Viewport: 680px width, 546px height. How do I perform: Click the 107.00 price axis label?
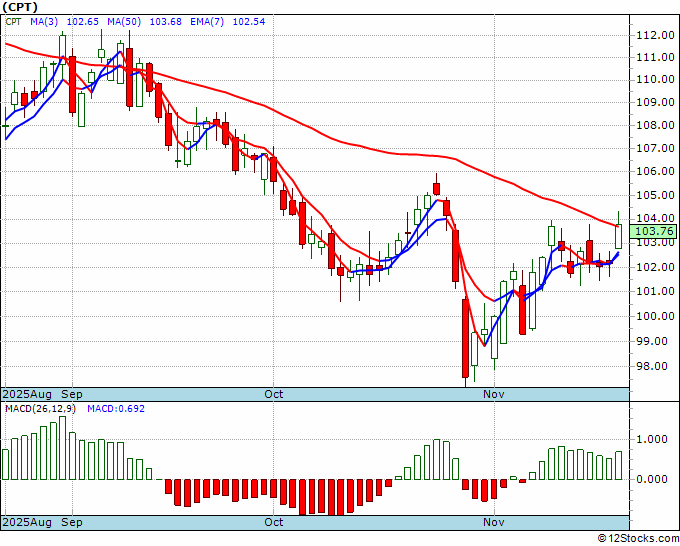[654, 148]
